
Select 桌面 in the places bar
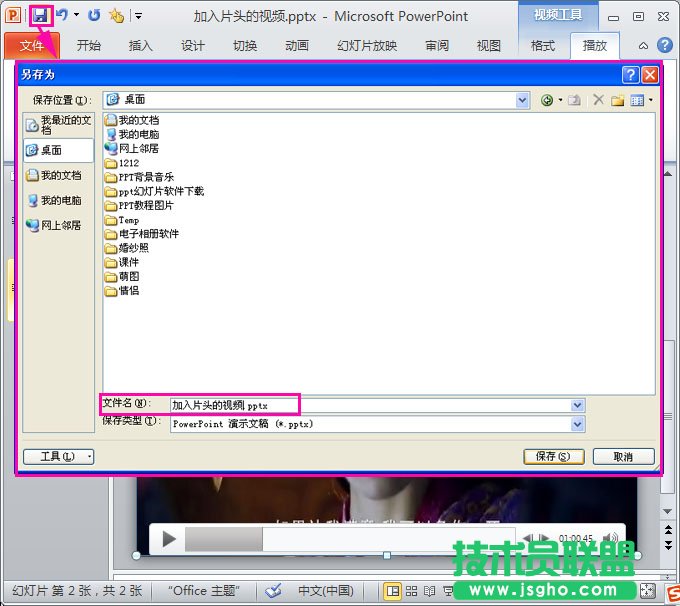pyautogui.click(x=59, y=150)
